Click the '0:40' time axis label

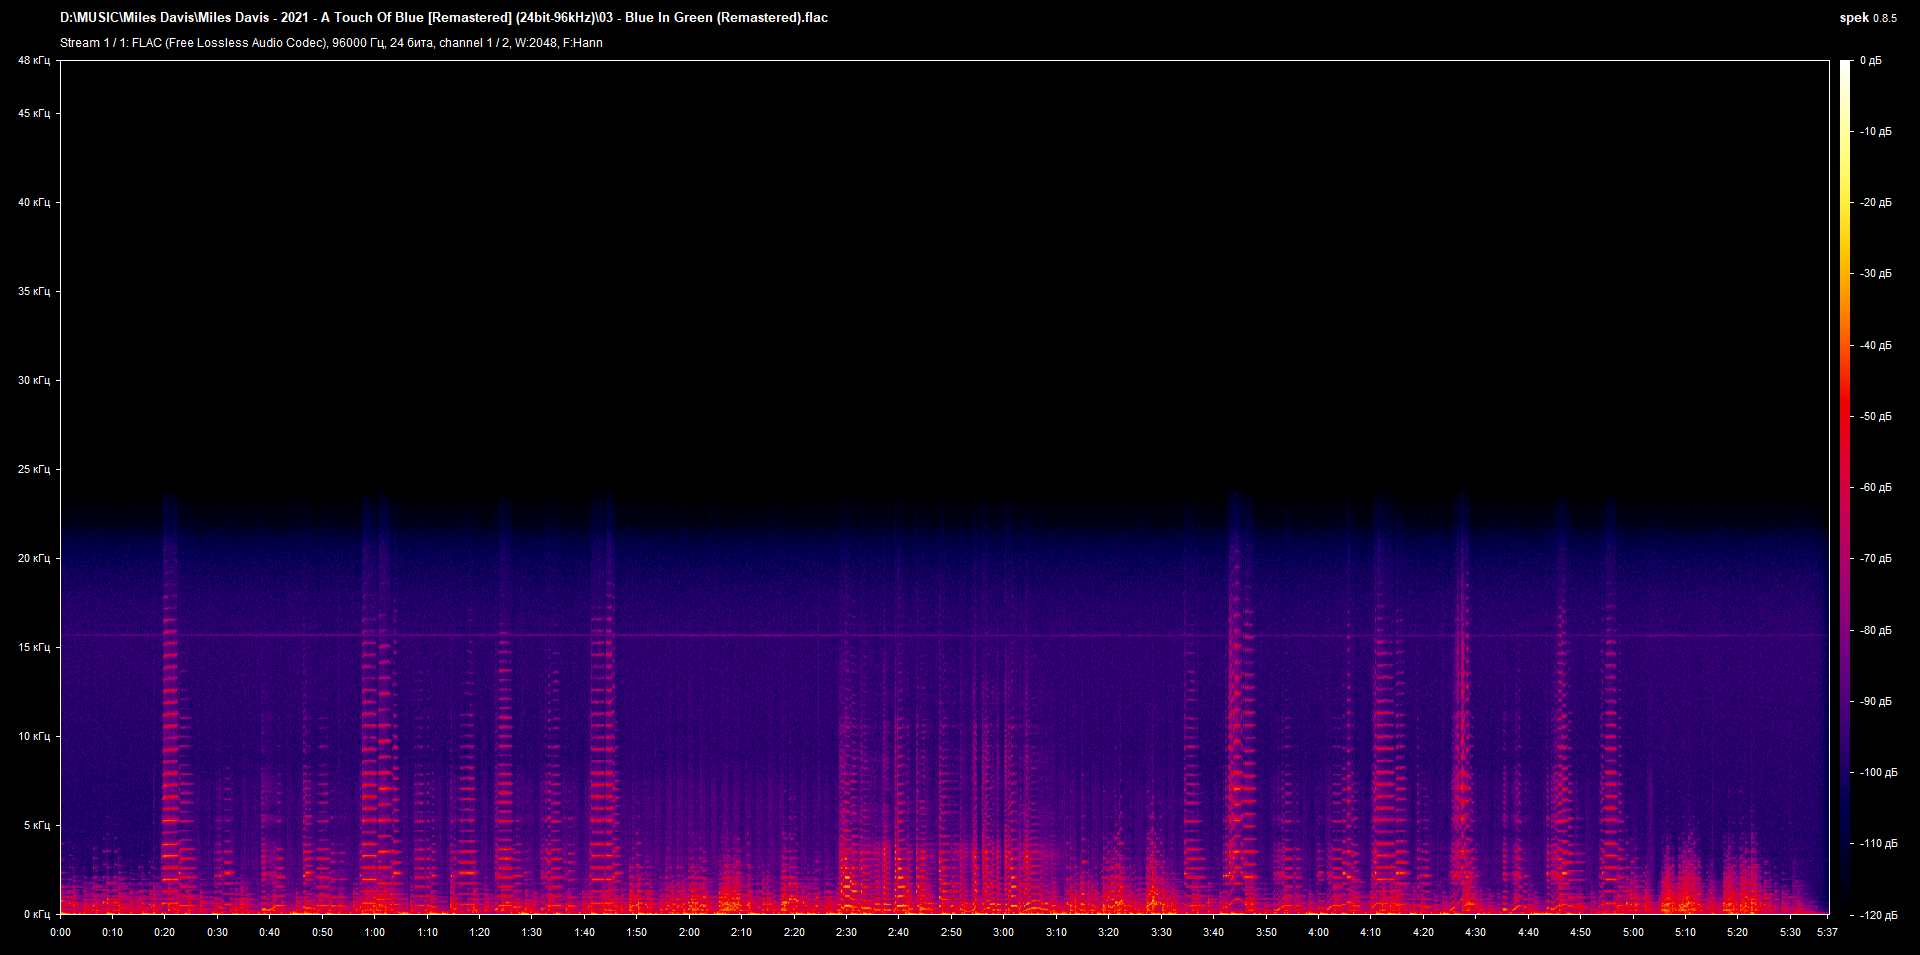coord(270,933)
